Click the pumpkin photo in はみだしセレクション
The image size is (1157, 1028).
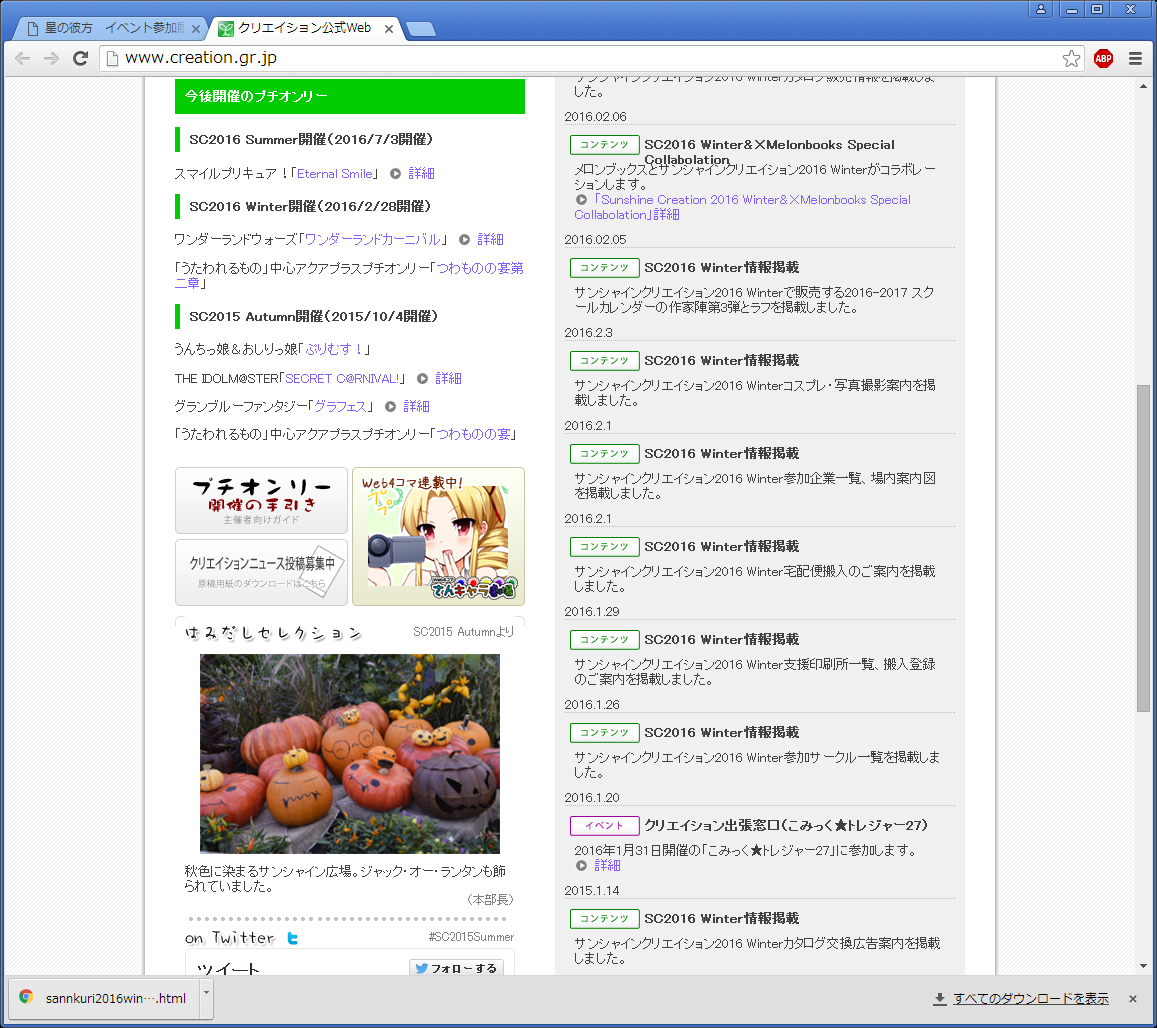pyautogui.click(x=350, y=753)
